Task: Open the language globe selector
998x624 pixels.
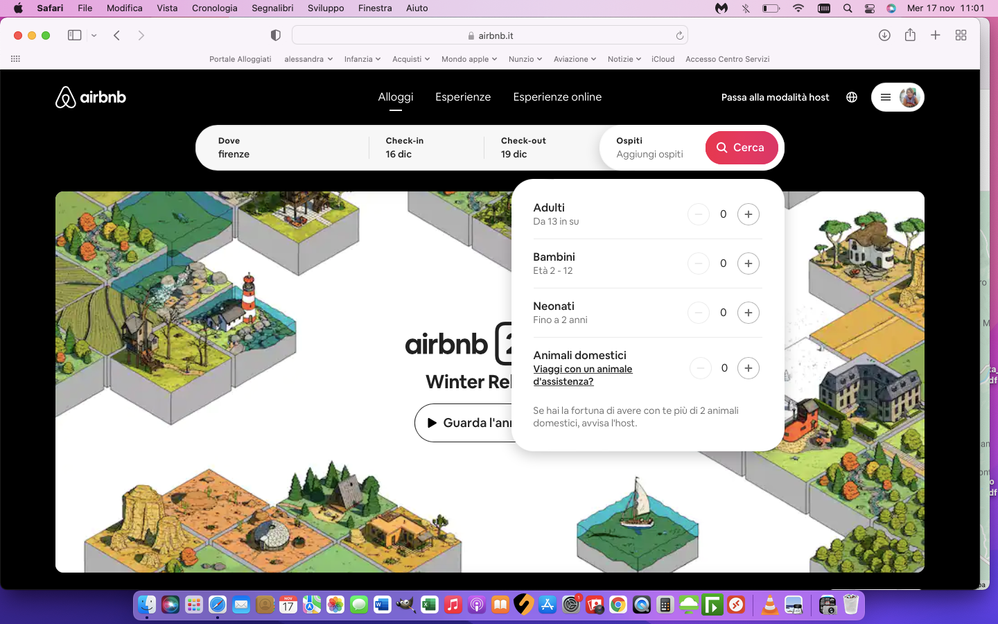Action: [x=852, y=97]
